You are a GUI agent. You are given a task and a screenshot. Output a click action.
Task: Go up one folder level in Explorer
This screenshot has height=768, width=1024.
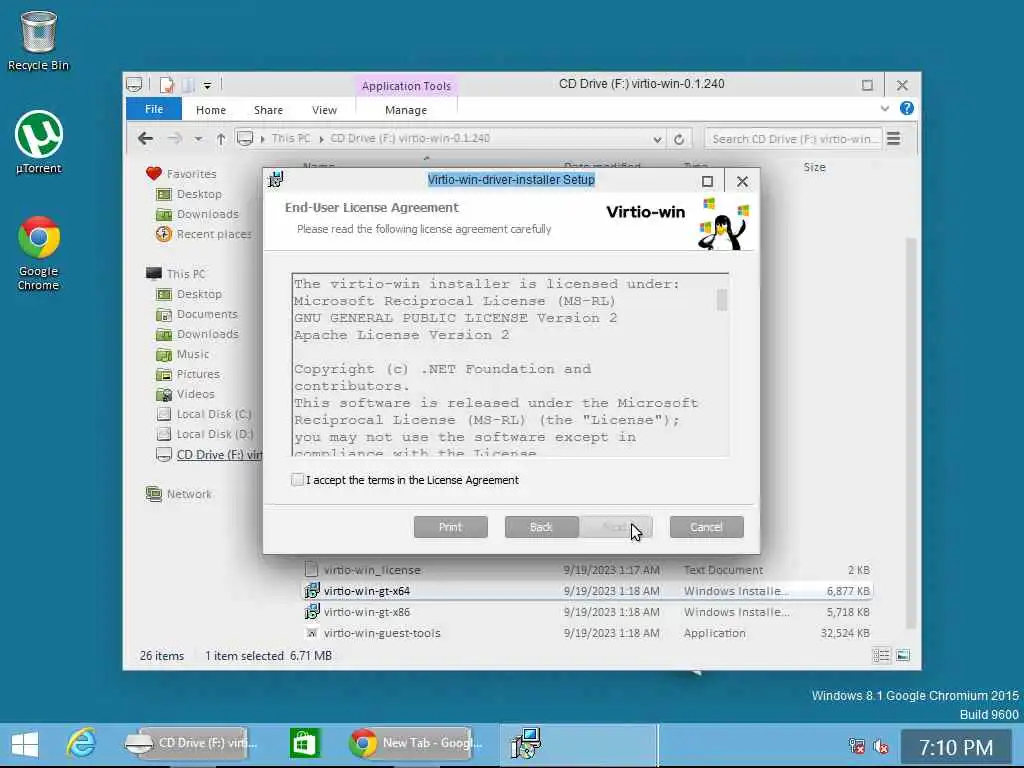pos(221,138)
